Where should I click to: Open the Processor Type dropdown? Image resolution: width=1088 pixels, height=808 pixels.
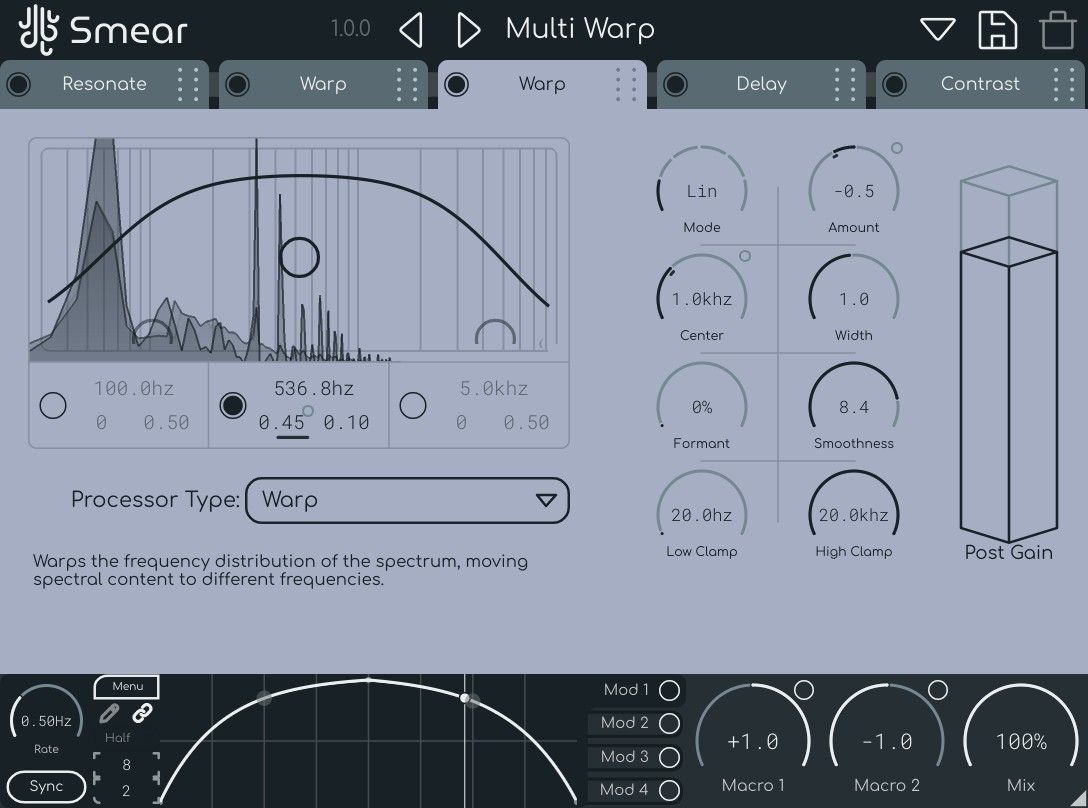tap(407, 500)
